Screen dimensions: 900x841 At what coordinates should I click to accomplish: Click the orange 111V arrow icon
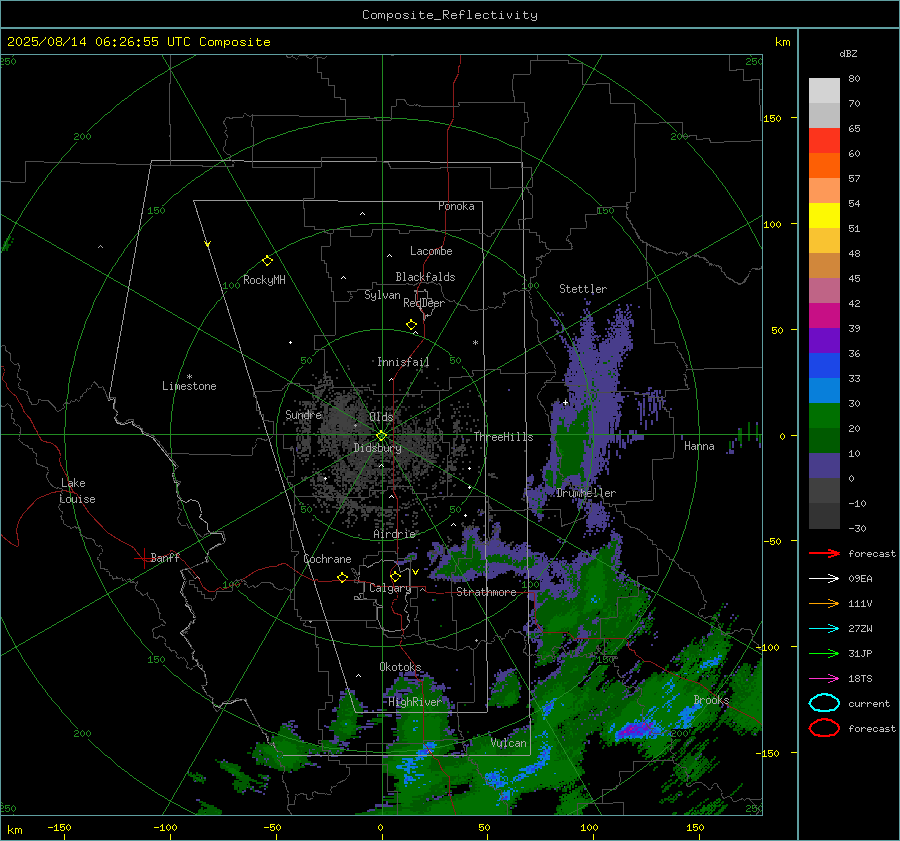pos(824,603)
